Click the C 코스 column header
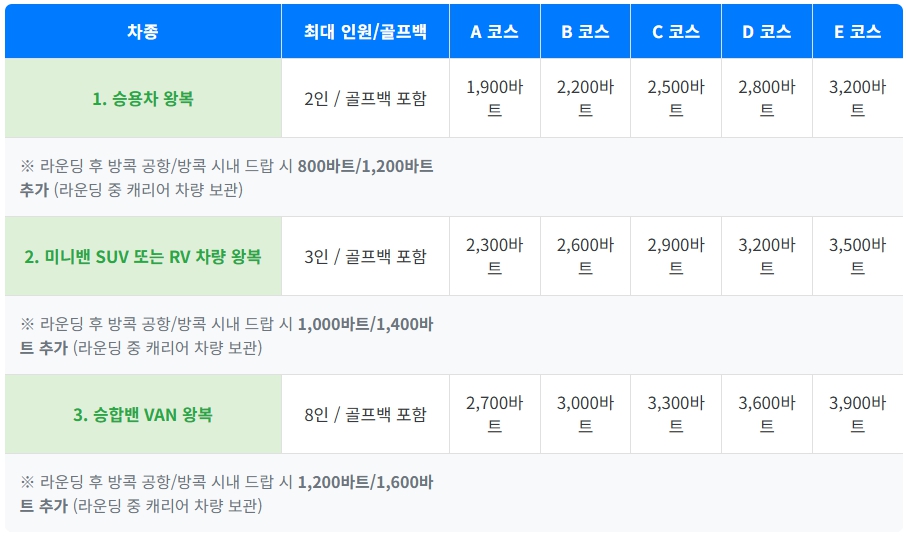The height and width of the screenshot is (538, 907). [x=676, y=31]
